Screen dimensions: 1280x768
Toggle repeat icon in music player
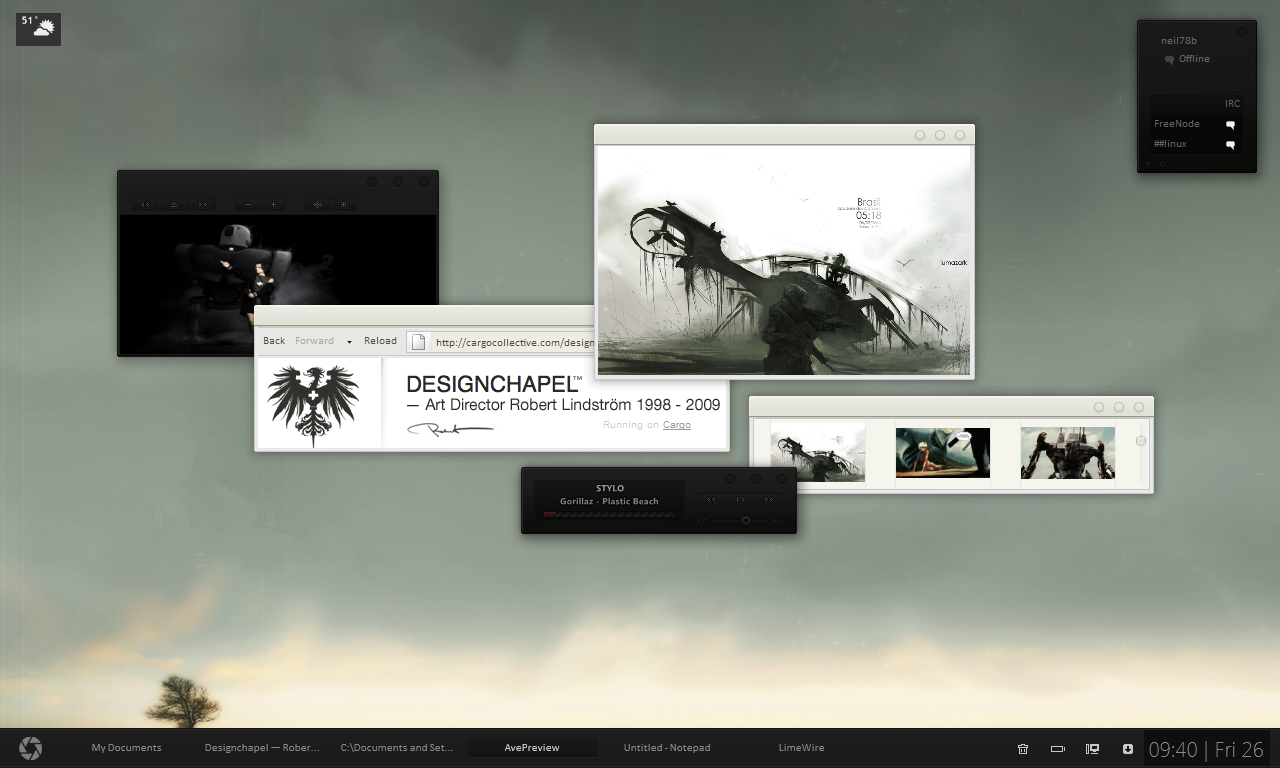point(702,520)
